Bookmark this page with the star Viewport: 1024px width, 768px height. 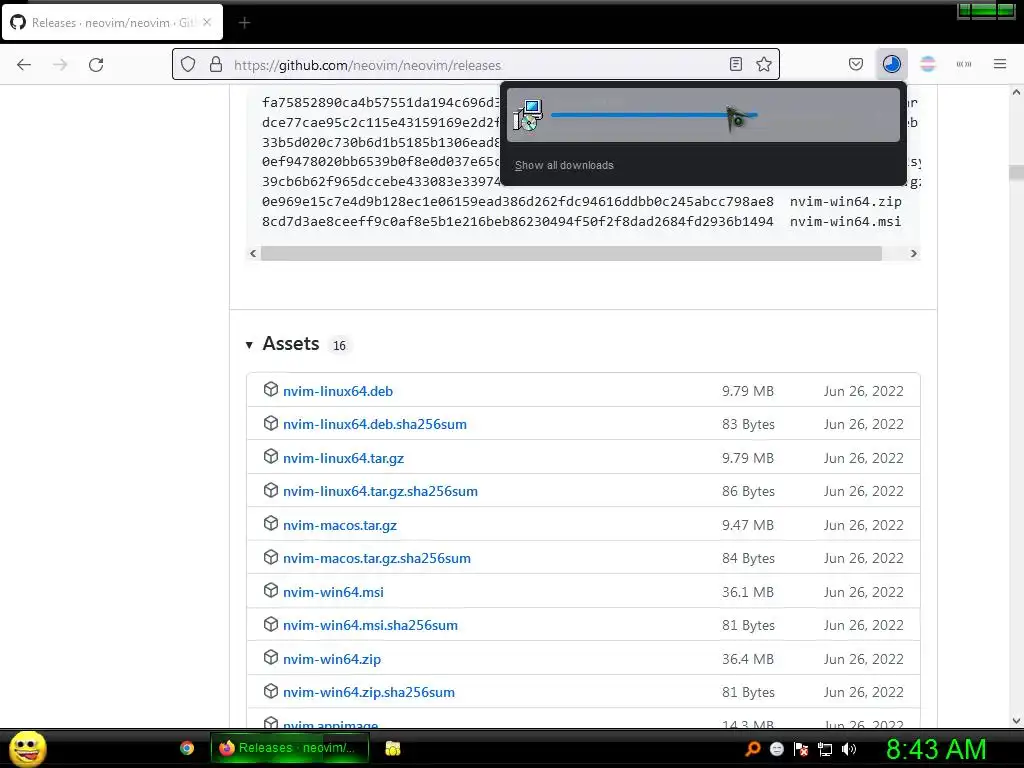click(764, 64)
